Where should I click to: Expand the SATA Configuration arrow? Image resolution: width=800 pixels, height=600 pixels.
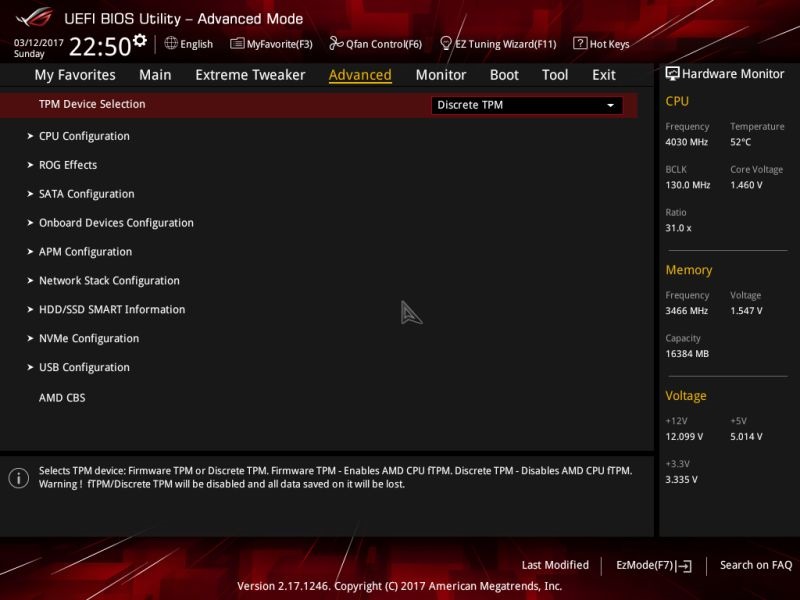point(30,194)
